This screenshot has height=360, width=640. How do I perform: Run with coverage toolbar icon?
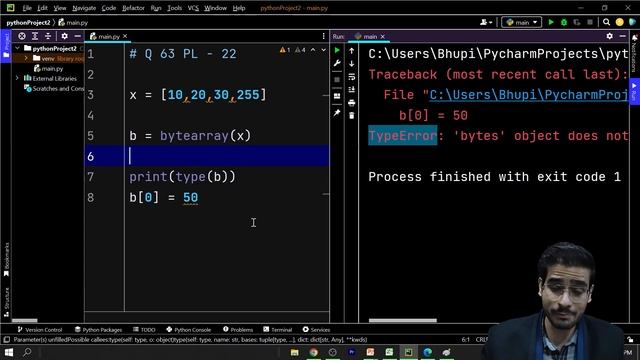(577, 22)
